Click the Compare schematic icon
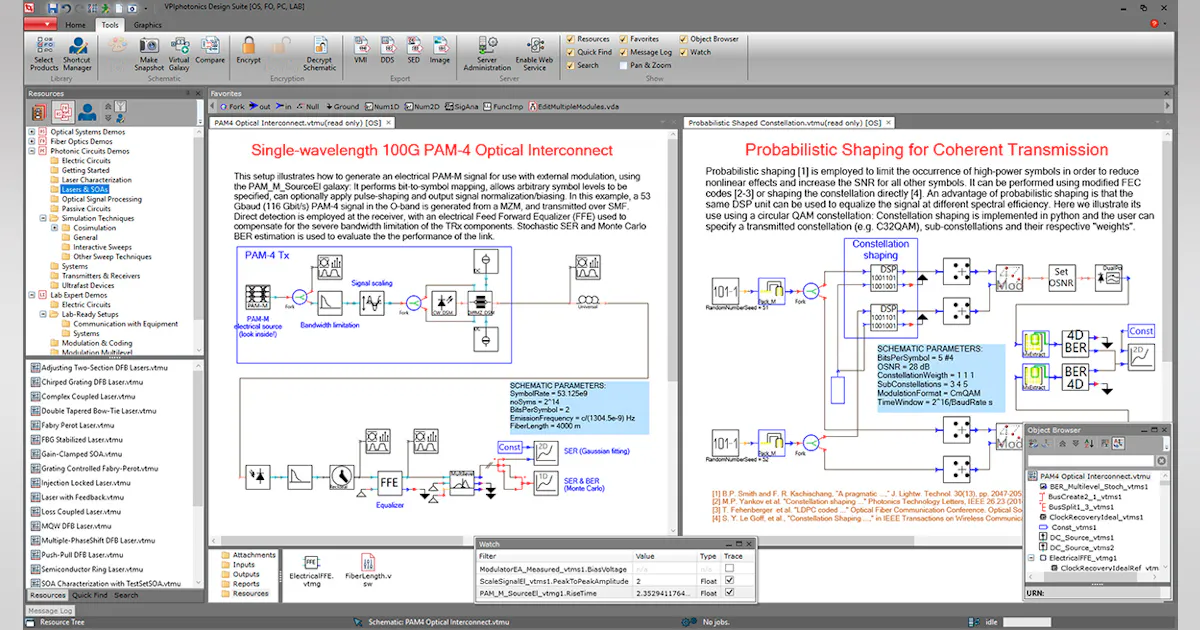This screenshot has height=630, width=1200. tap(209, 50)
